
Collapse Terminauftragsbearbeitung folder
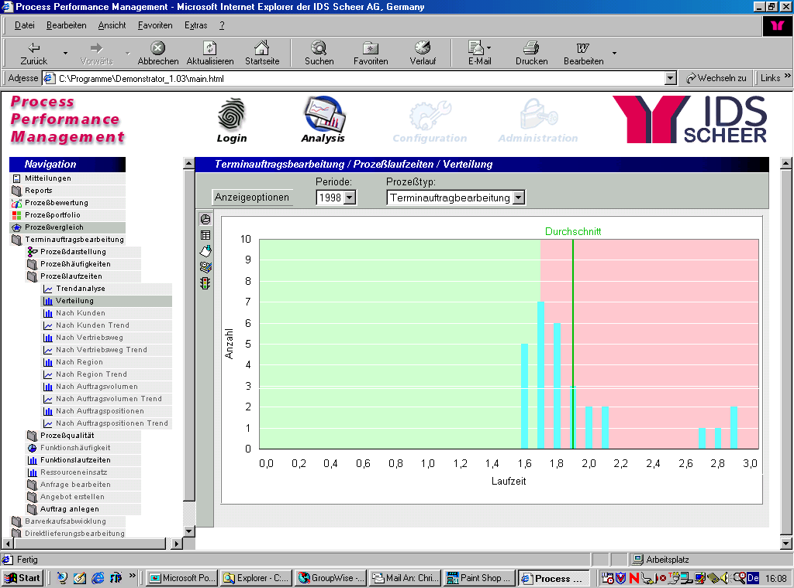click(67, 240)
